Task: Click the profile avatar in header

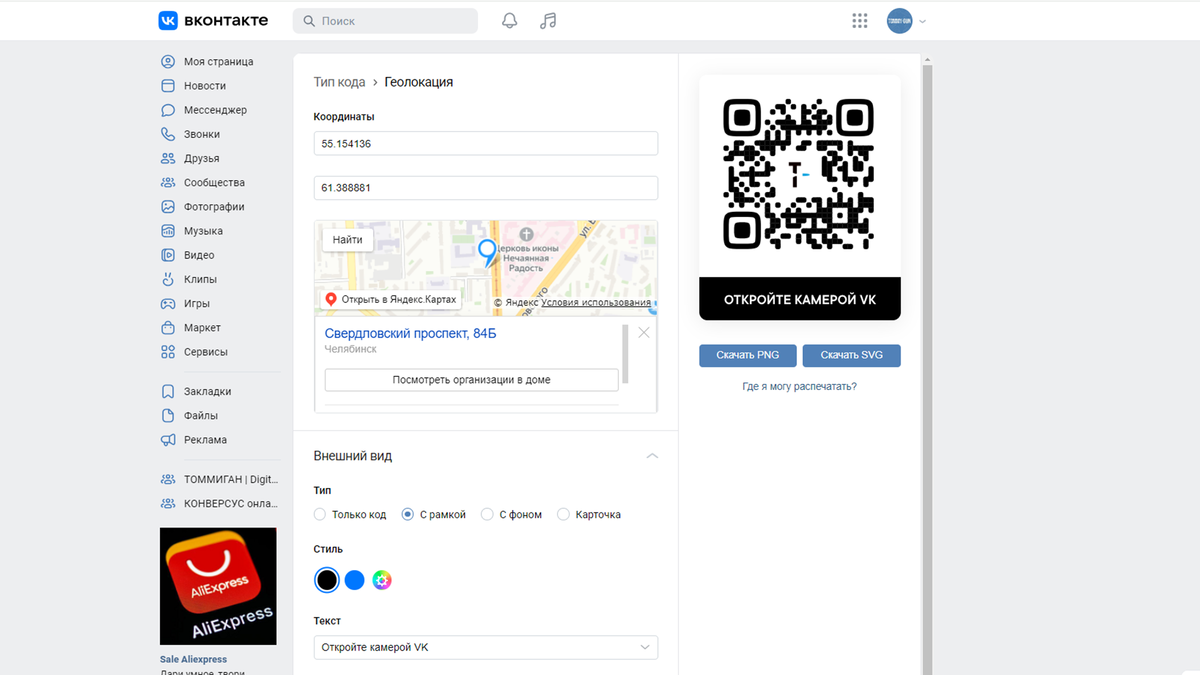Action: tap(899, 21)
